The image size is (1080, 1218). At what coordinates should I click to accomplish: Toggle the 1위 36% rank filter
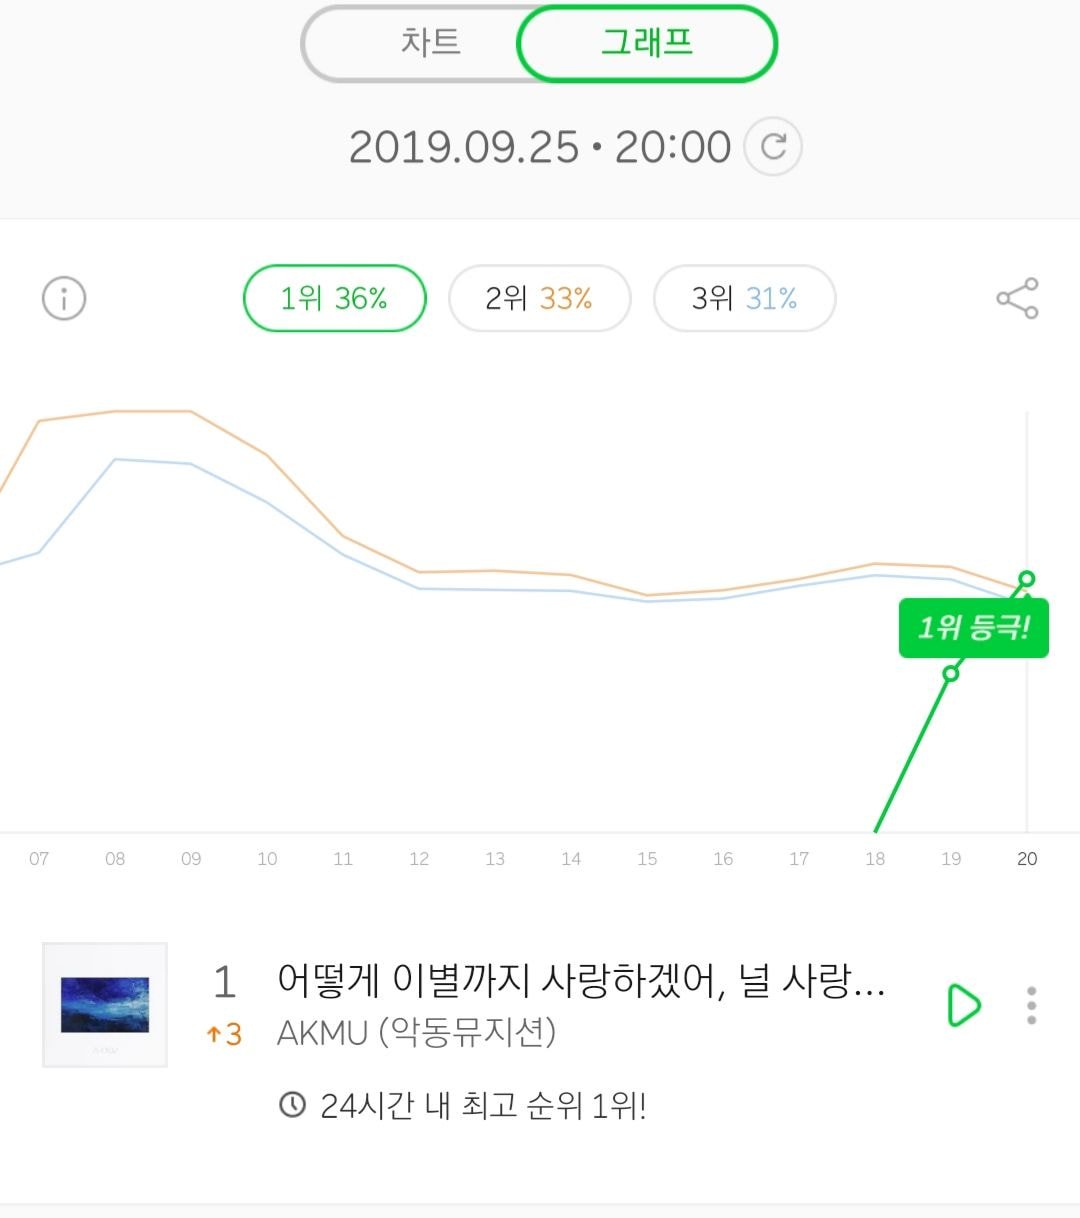pyautogui.click(x=334, y=298)
